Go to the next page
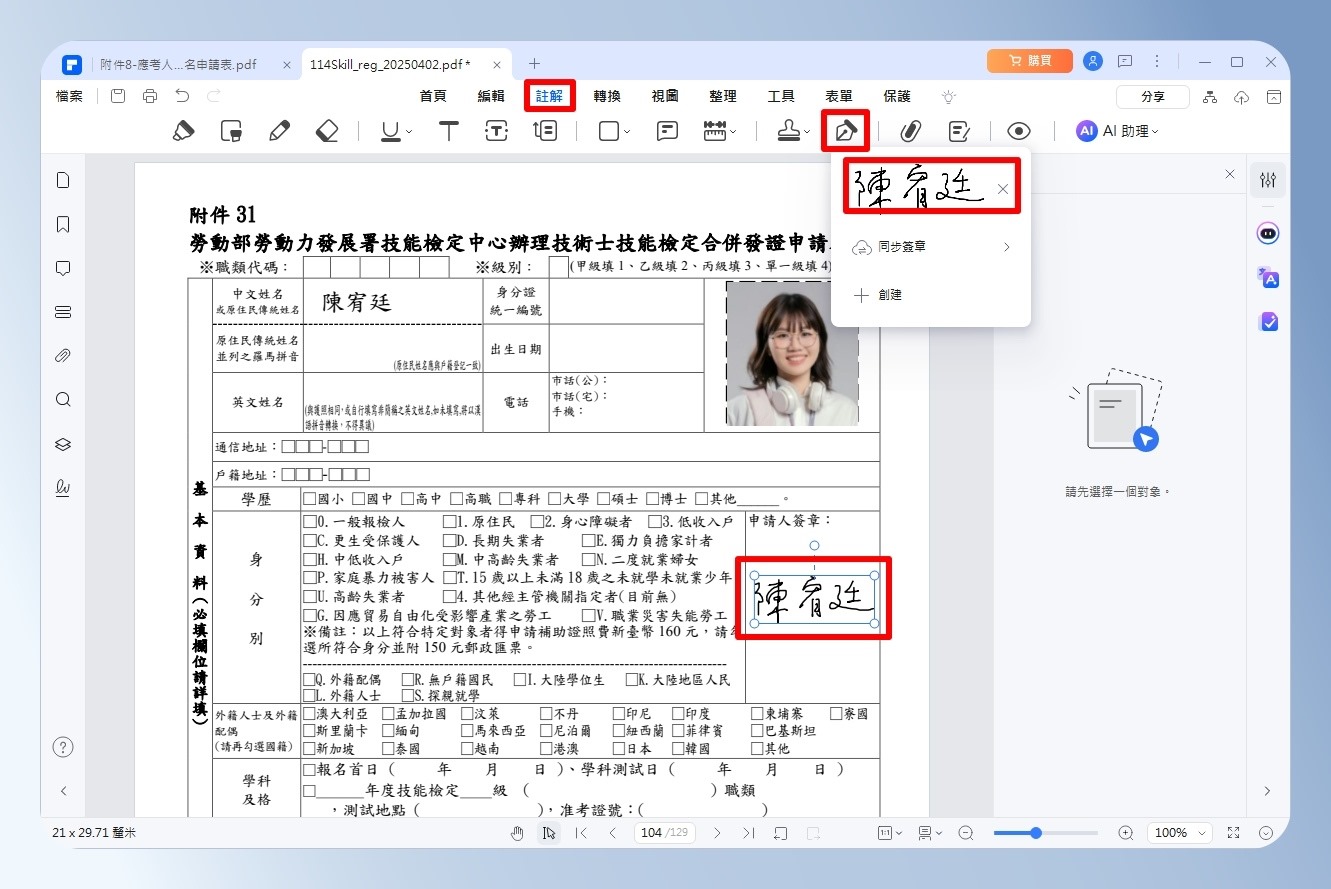The width and height of the screenshot is (1331, 889). 717,833
